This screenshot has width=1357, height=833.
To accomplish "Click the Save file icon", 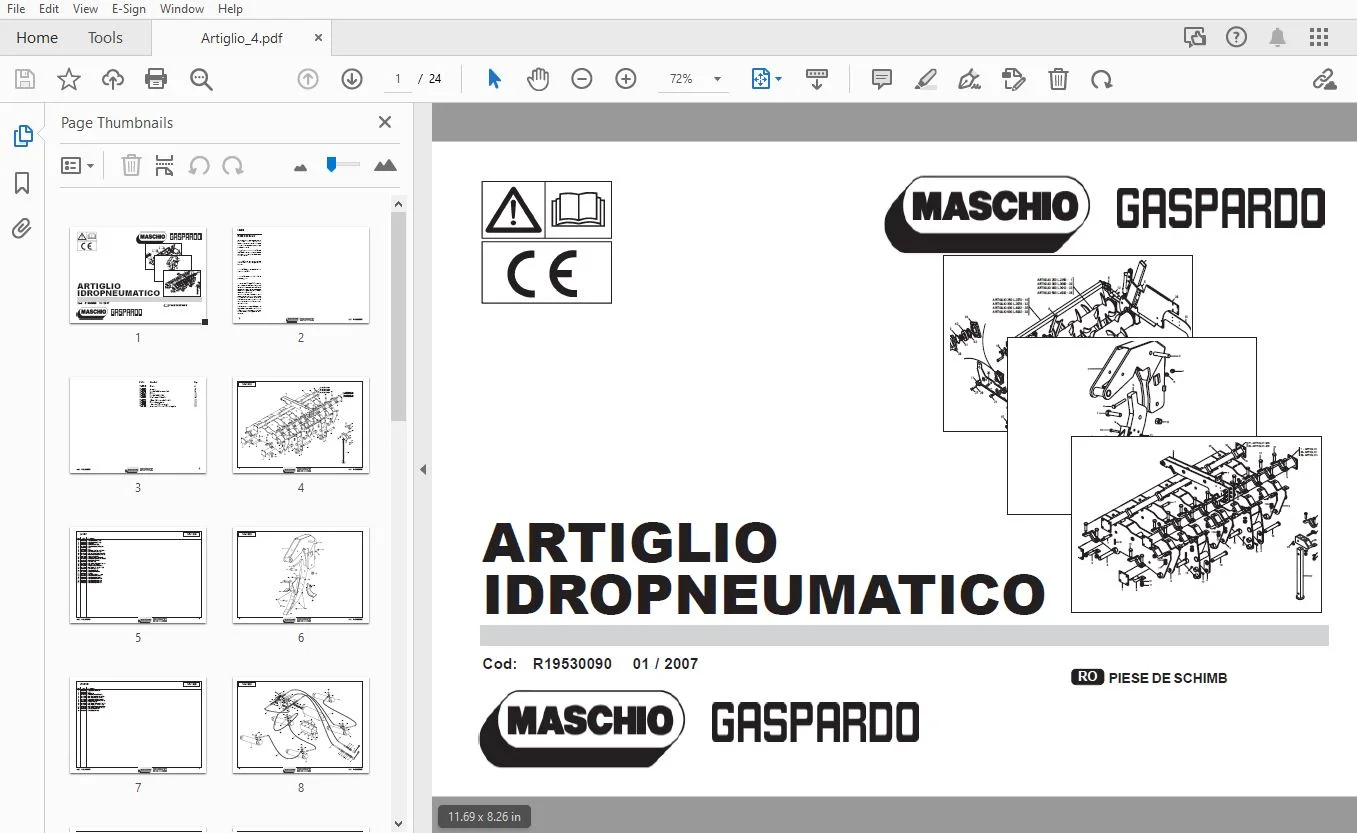I will [25, 79].
